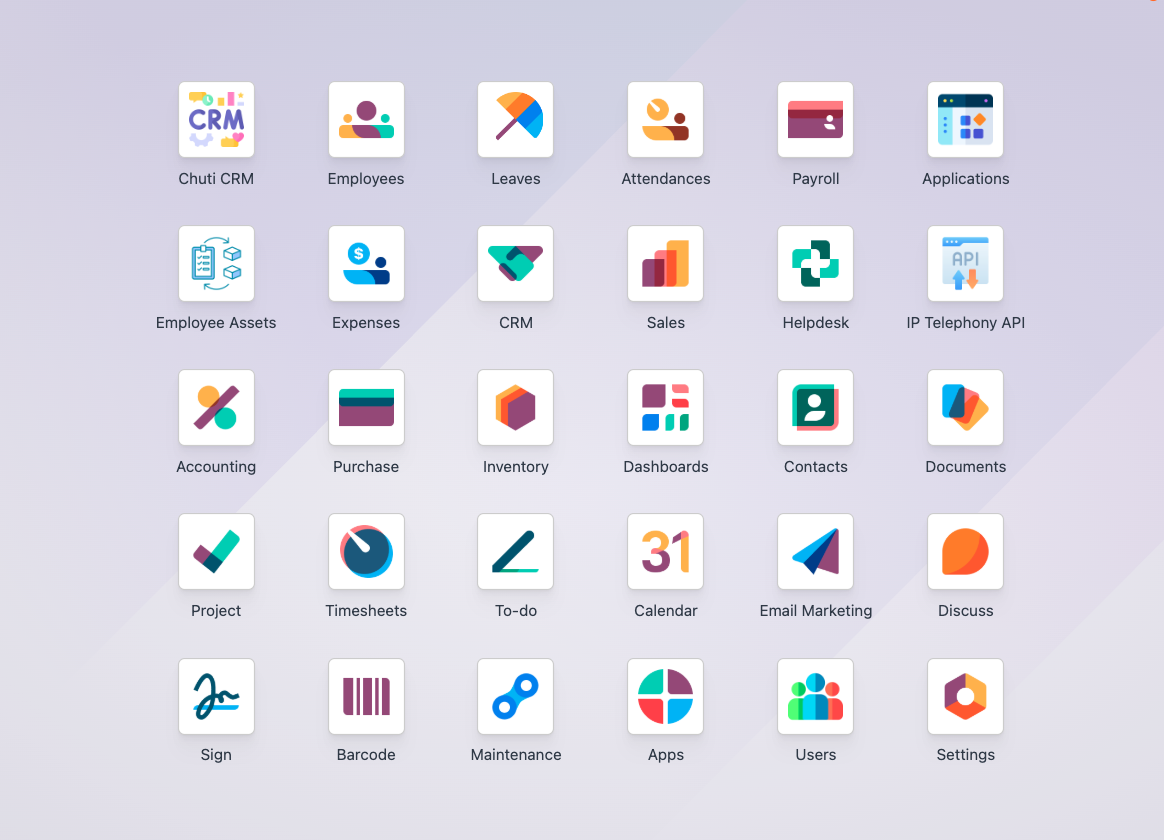
Task: Launch the Expenses app
Action: click(x=366, y=263)
